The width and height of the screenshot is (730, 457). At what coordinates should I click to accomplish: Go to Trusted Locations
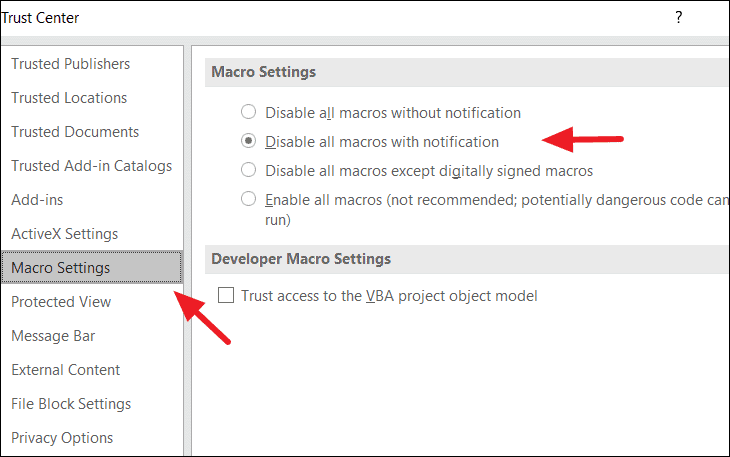pyautogui.click(x=69, y=98)
